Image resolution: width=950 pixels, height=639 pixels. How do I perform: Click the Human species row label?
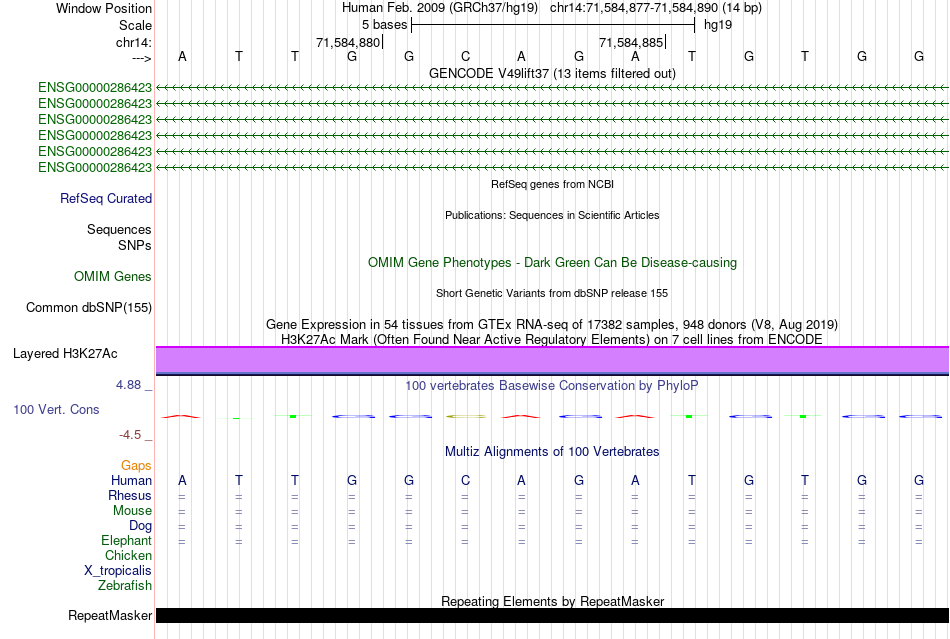[131, 480]
